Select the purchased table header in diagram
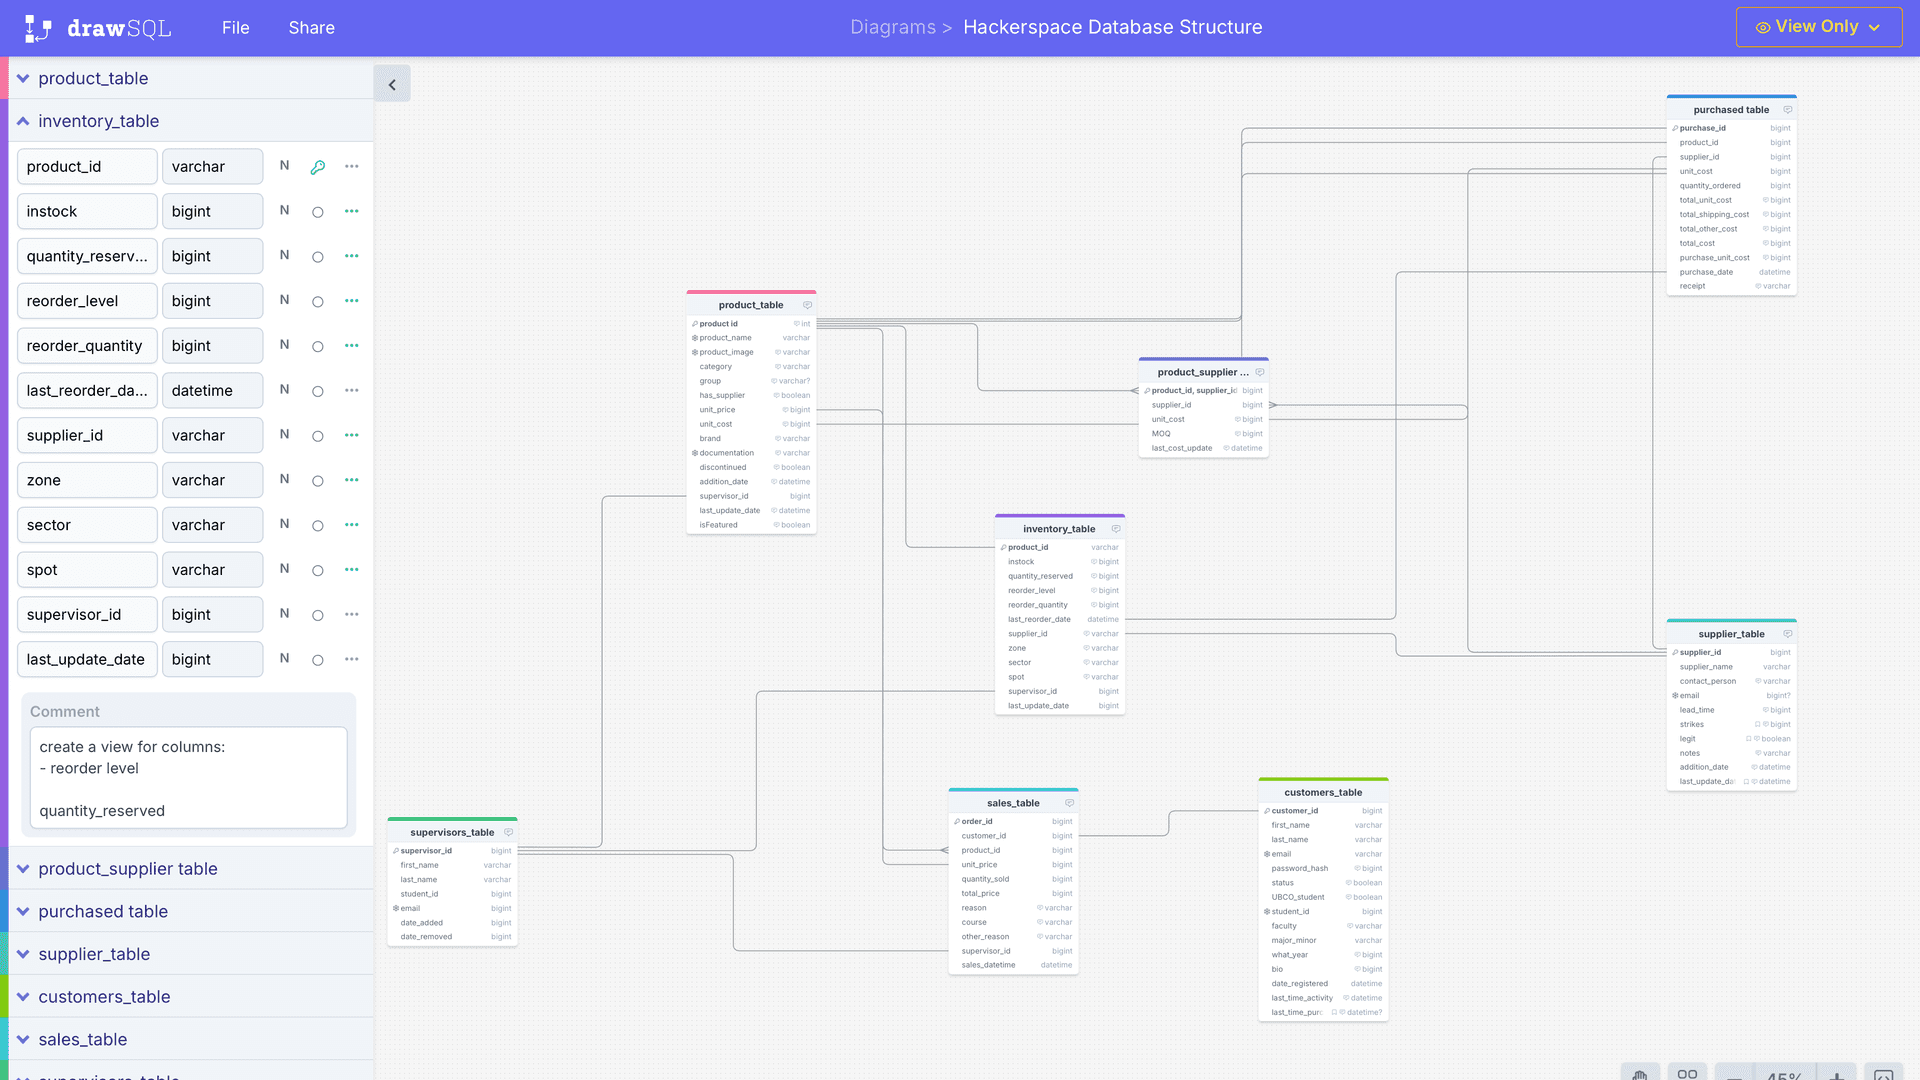This screenshot has height=1080, width=1920. tap(1731, 110)
